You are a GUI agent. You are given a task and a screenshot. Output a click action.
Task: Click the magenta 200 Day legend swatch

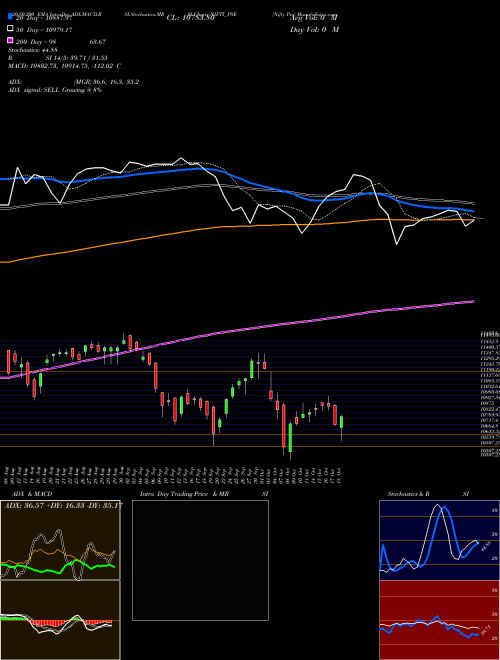pyautogui.click(x=11, y=40)
